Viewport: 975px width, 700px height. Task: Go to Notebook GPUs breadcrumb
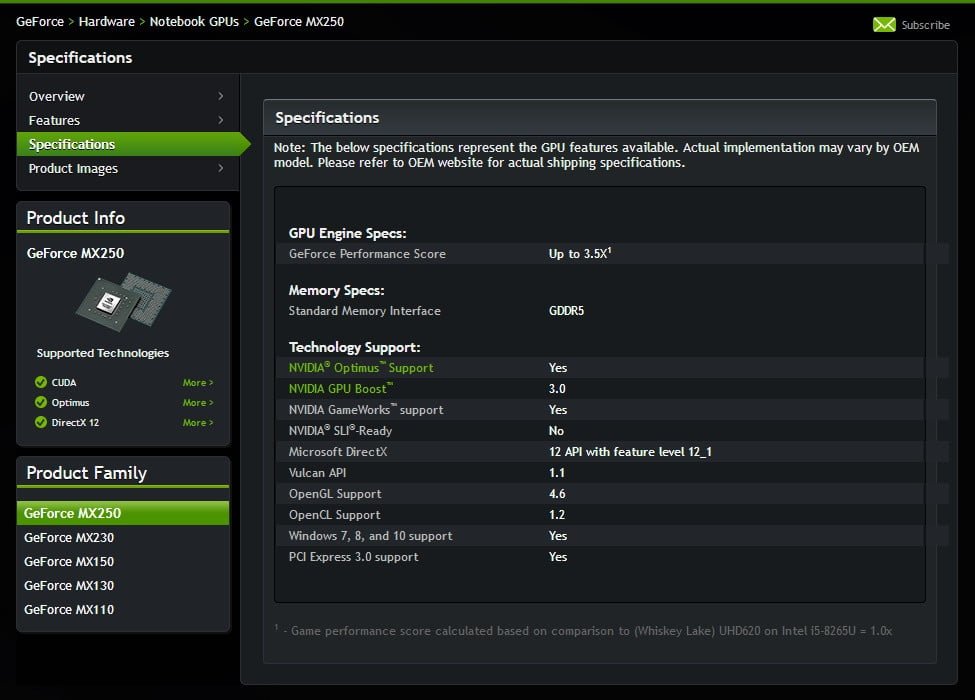click(x=194, y=21)
